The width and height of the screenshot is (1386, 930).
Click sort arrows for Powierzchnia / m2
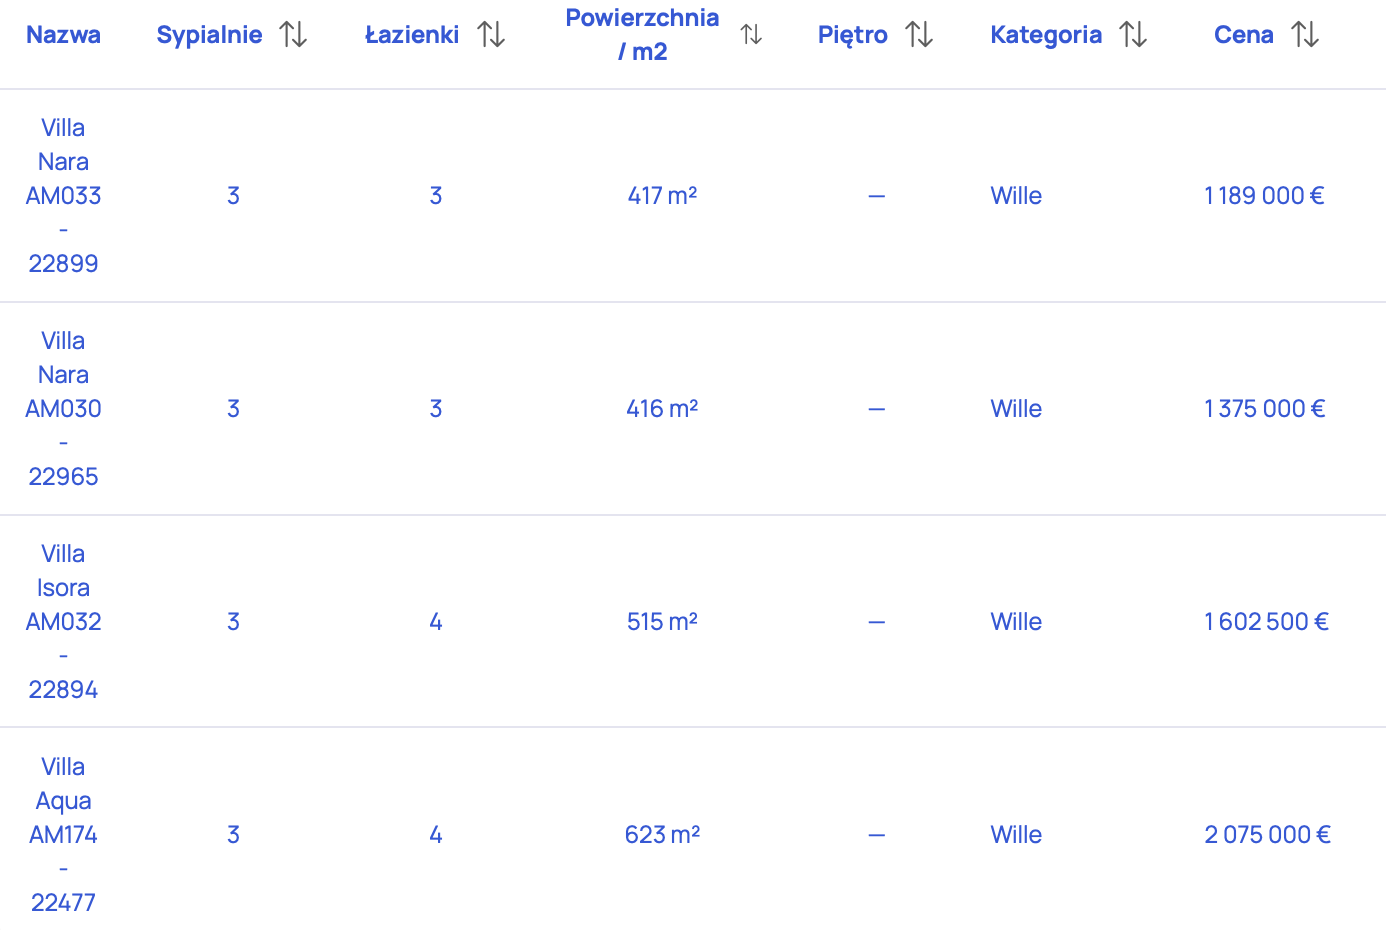click(751, 35)
